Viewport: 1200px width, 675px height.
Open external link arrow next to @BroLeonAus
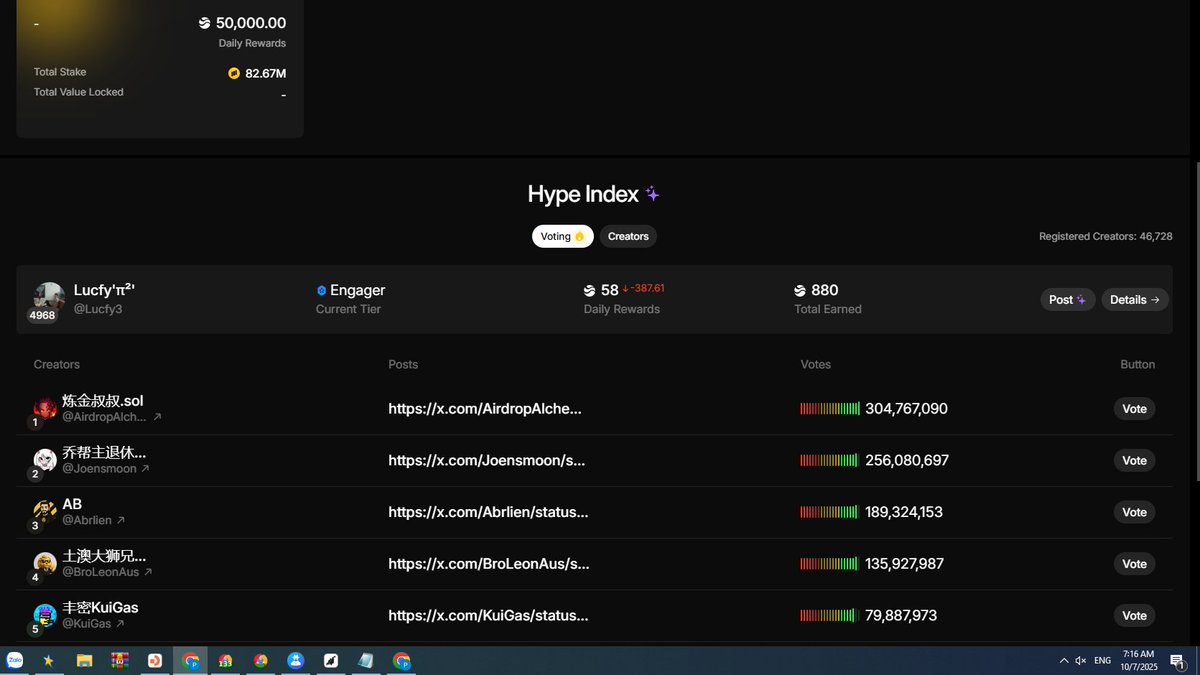click(x=148, y=572)
